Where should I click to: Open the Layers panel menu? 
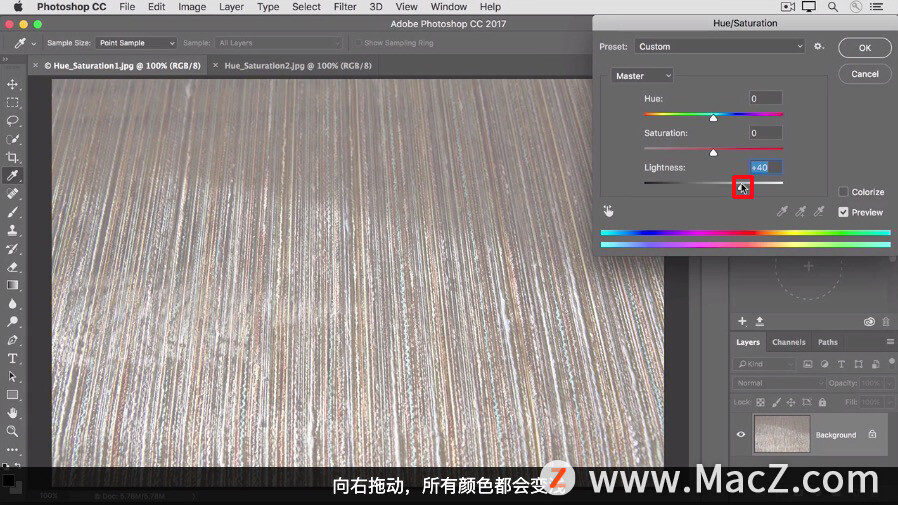pos(890,342)
